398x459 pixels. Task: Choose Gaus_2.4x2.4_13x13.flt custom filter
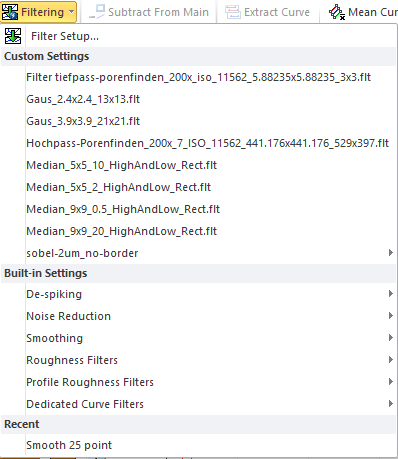point(198,99)
